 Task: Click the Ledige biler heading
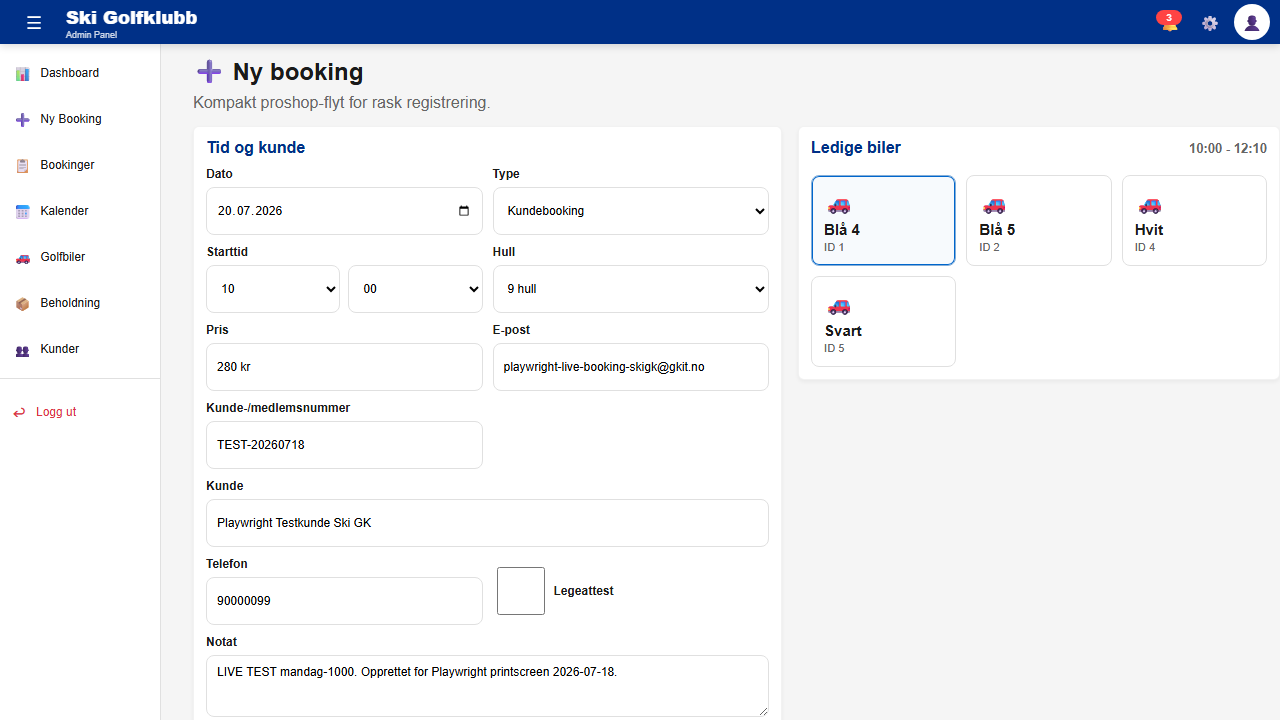pos(856,148)
